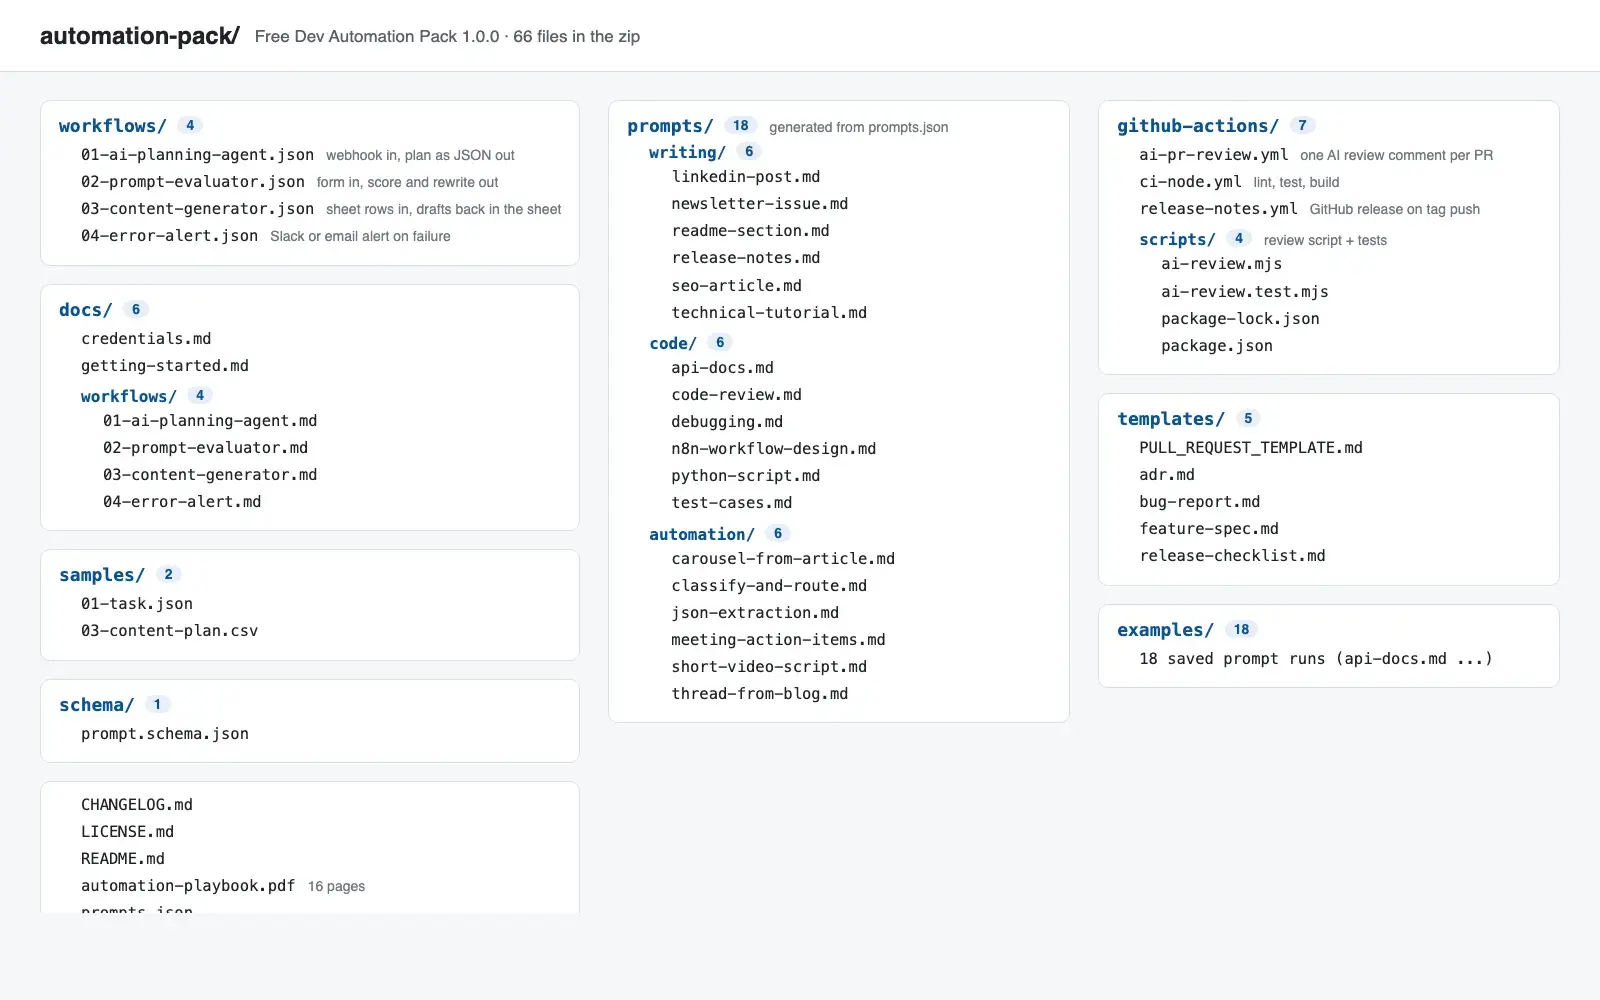Select json-extraction.md prompt
Screen dimensions: 1600x1000
(x=755, y=613)
